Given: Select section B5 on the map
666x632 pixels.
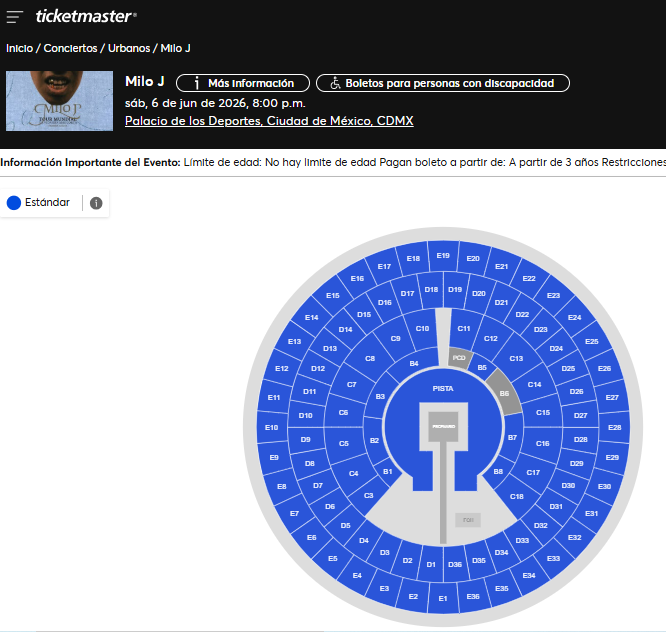Looking at the screenshot, I should (482, 367).
